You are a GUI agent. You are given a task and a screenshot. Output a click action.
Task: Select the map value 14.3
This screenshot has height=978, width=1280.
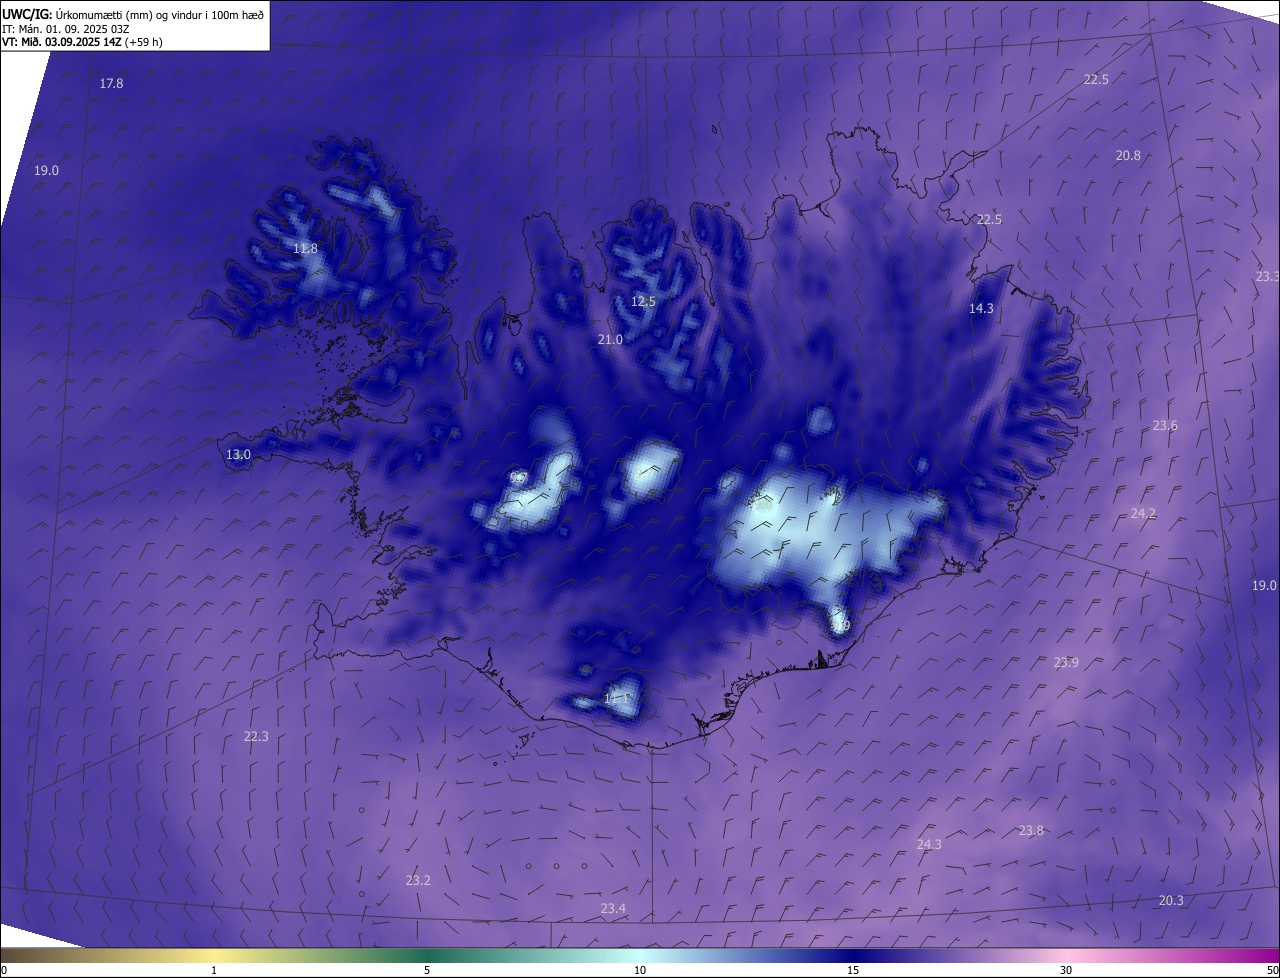tap(981, 309)
